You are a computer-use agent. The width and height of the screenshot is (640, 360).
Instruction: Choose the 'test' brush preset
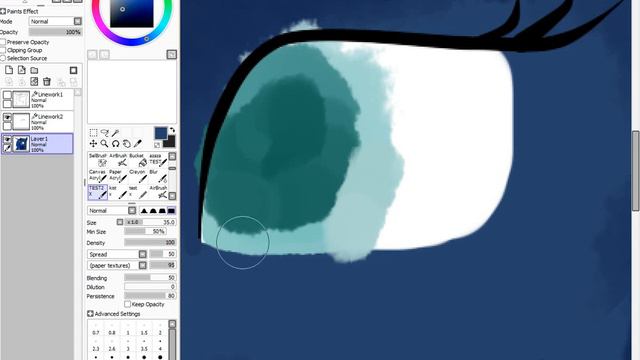pyautogui.click(x=138, y=192)
